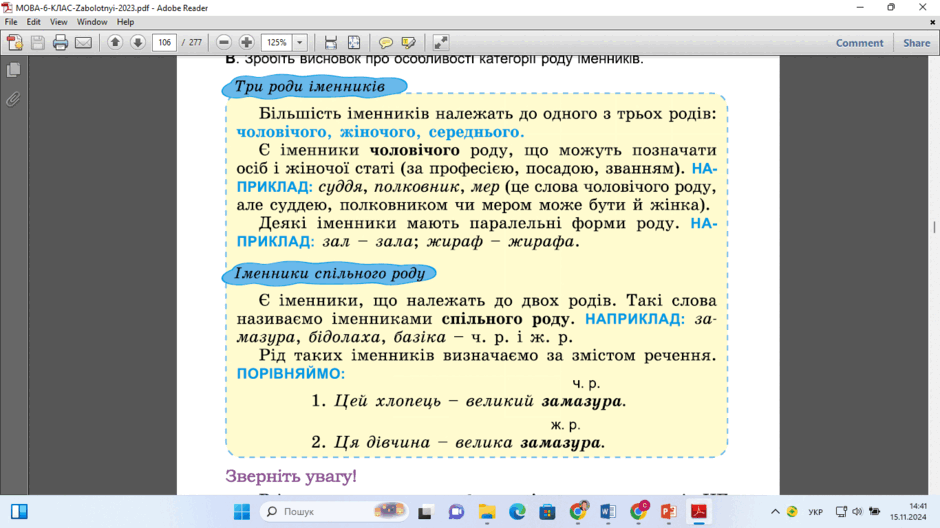Image resolution: width=940 pixels, height=528 pixels.
Task: Click the Fit width scrolling icon
Action: [x=330, y=43]
